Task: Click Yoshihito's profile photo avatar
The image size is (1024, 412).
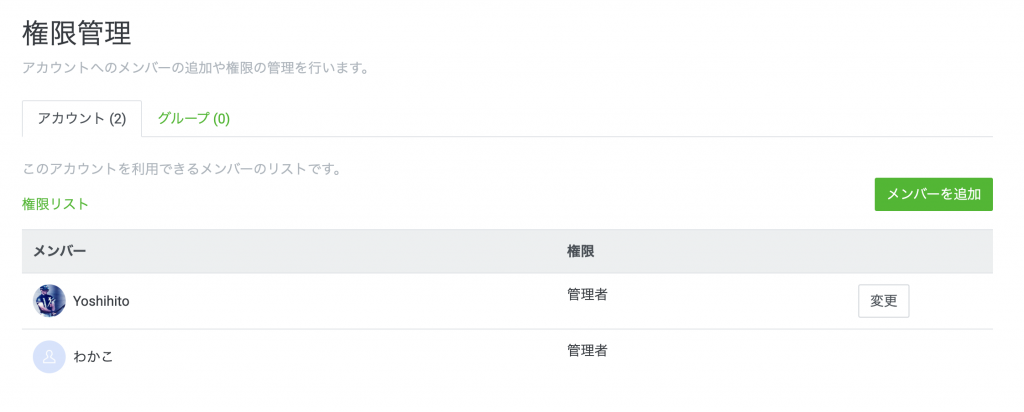Action: pos(49,301)
